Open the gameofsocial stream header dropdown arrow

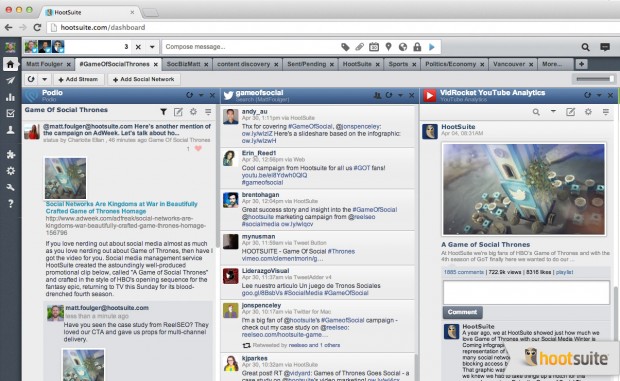coord(400,95)
